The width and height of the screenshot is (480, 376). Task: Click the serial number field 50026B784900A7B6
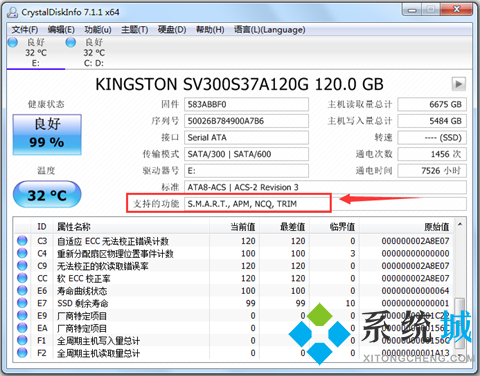(246, 121)
